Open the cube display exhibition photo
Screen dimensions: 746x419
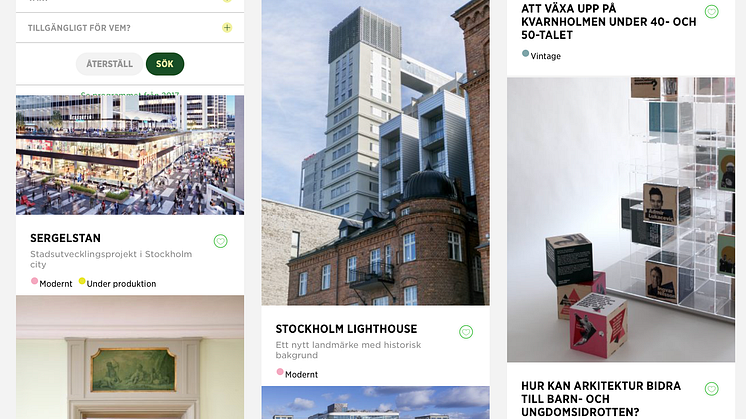(621, 219)
